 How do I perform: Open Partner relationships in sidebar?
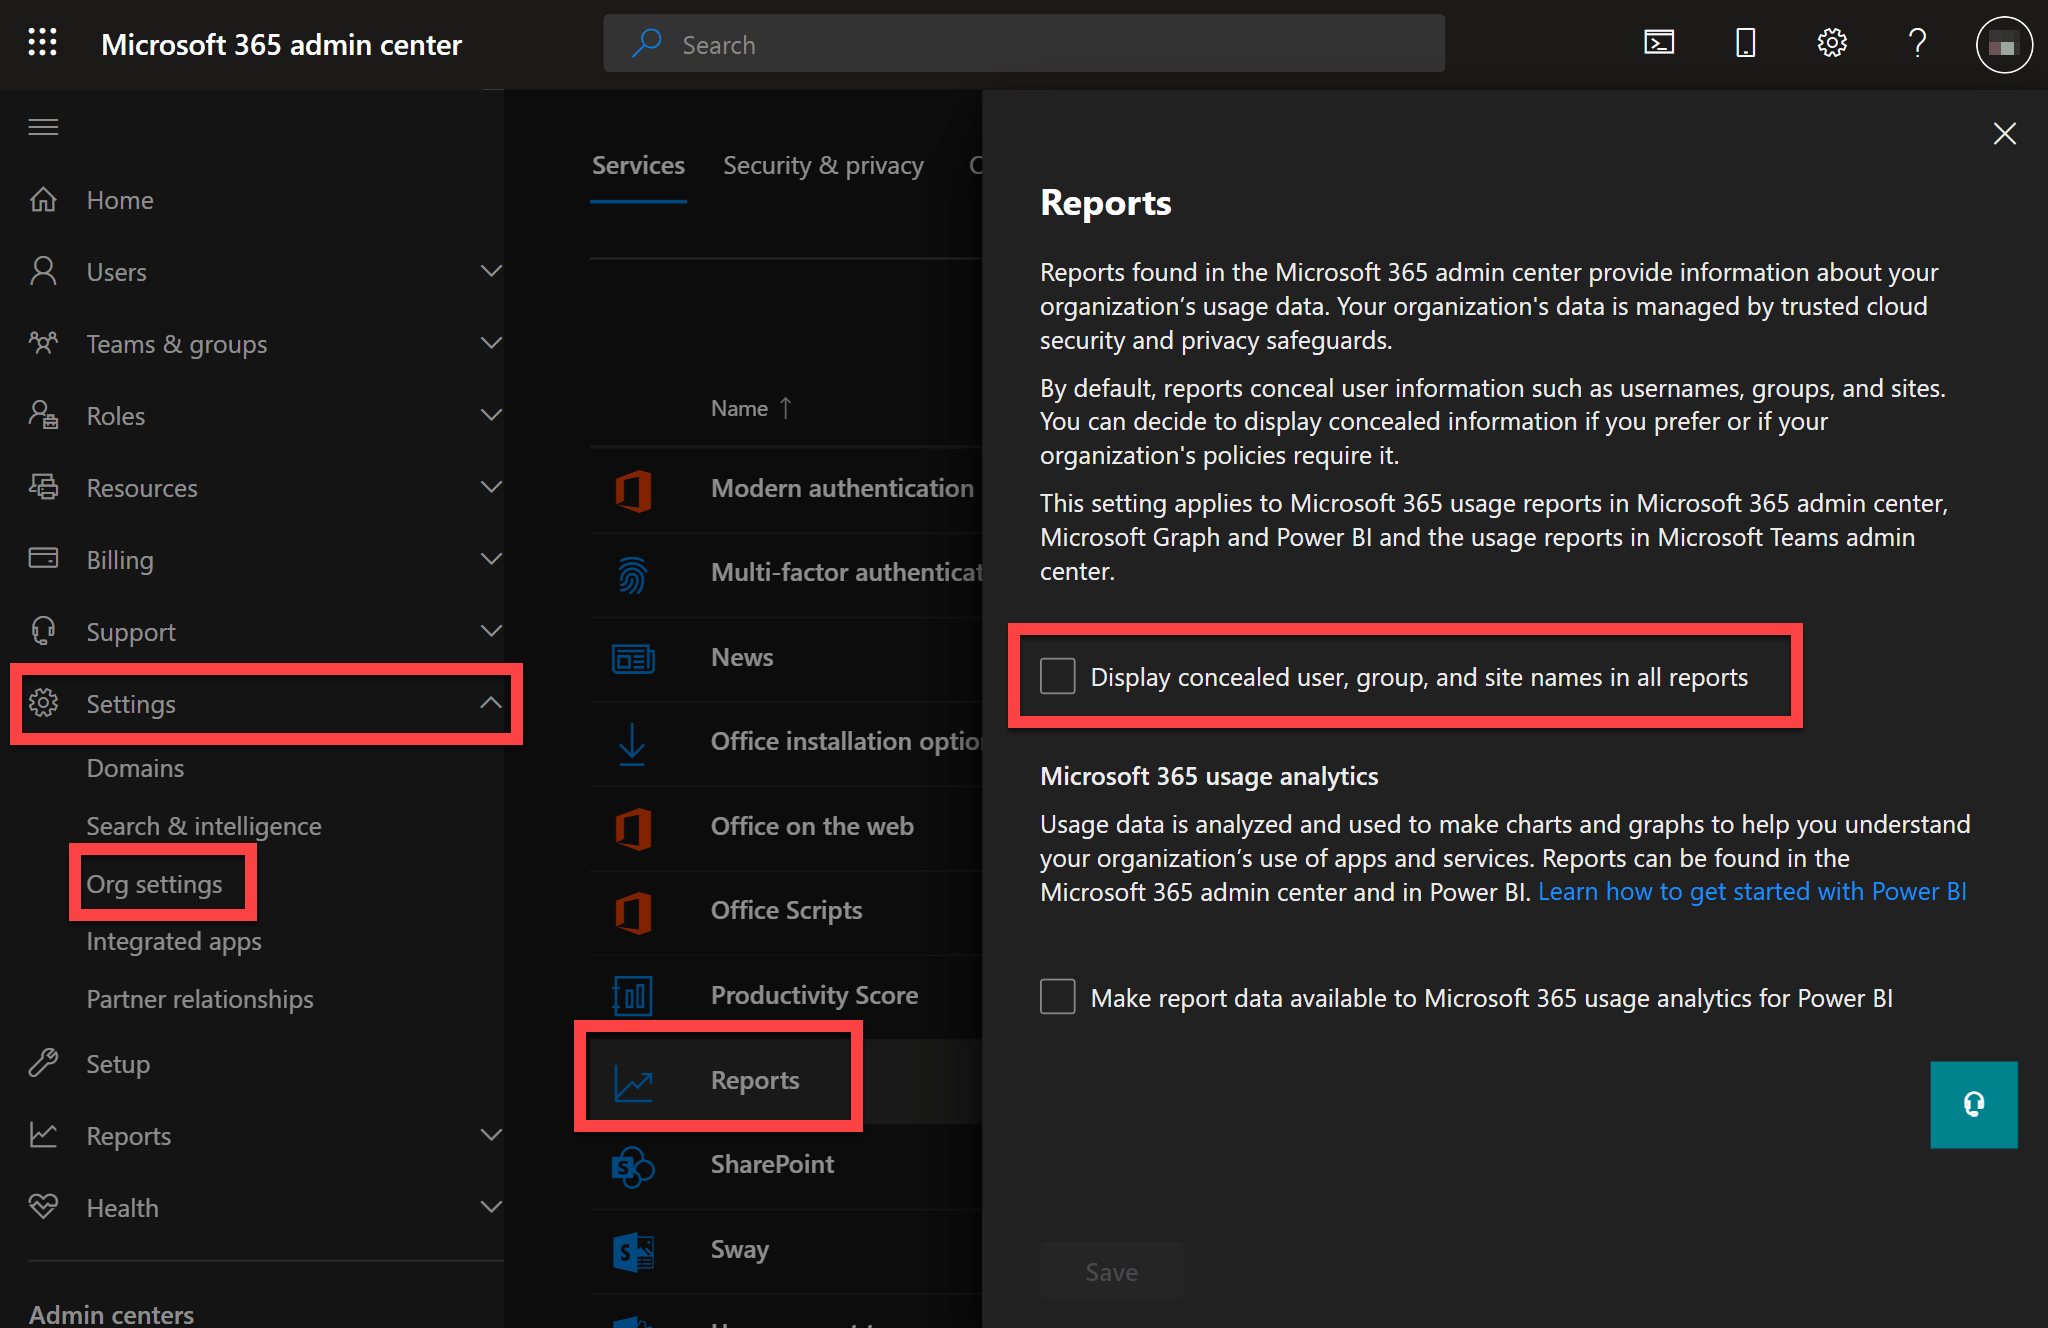point(200,999)
